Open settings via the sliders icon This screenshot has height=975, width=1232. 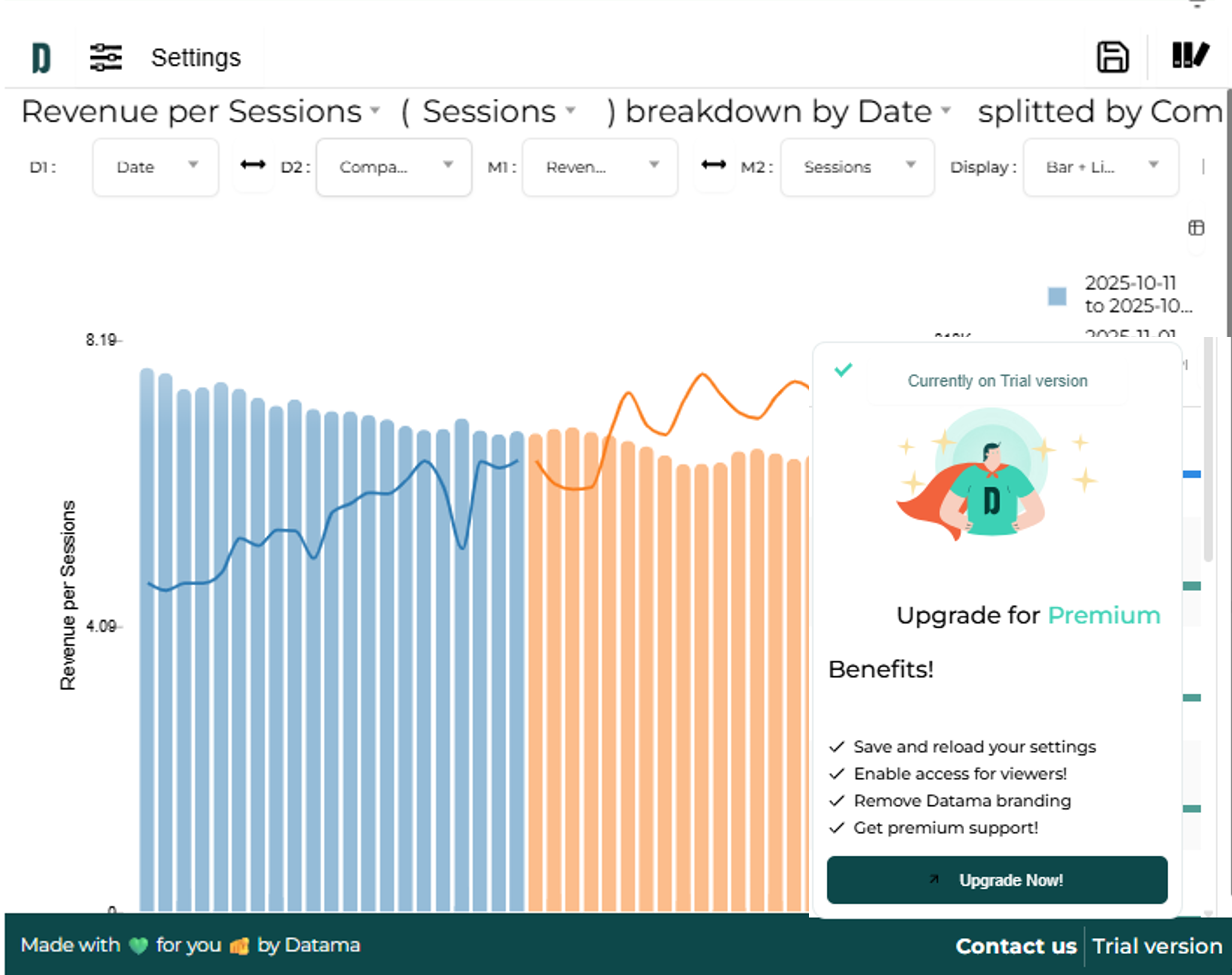pos(106,58)
